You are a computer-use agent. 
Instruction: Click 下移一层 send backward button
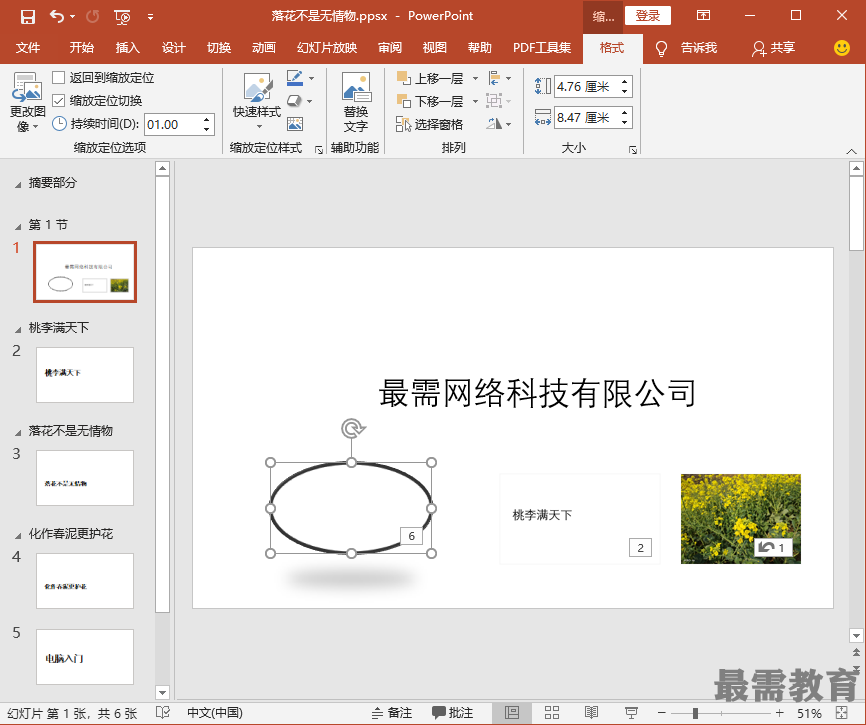pyautogui.click(x=431, y=102)
